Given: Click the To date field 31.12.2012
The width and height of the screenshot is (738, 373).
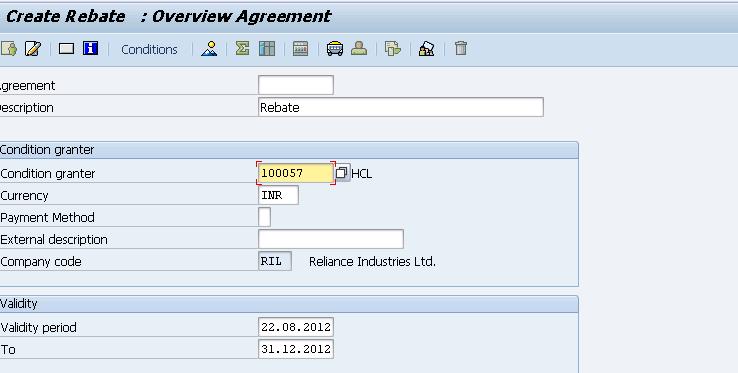Looking at the screenshot, I should tap(296, 349).
